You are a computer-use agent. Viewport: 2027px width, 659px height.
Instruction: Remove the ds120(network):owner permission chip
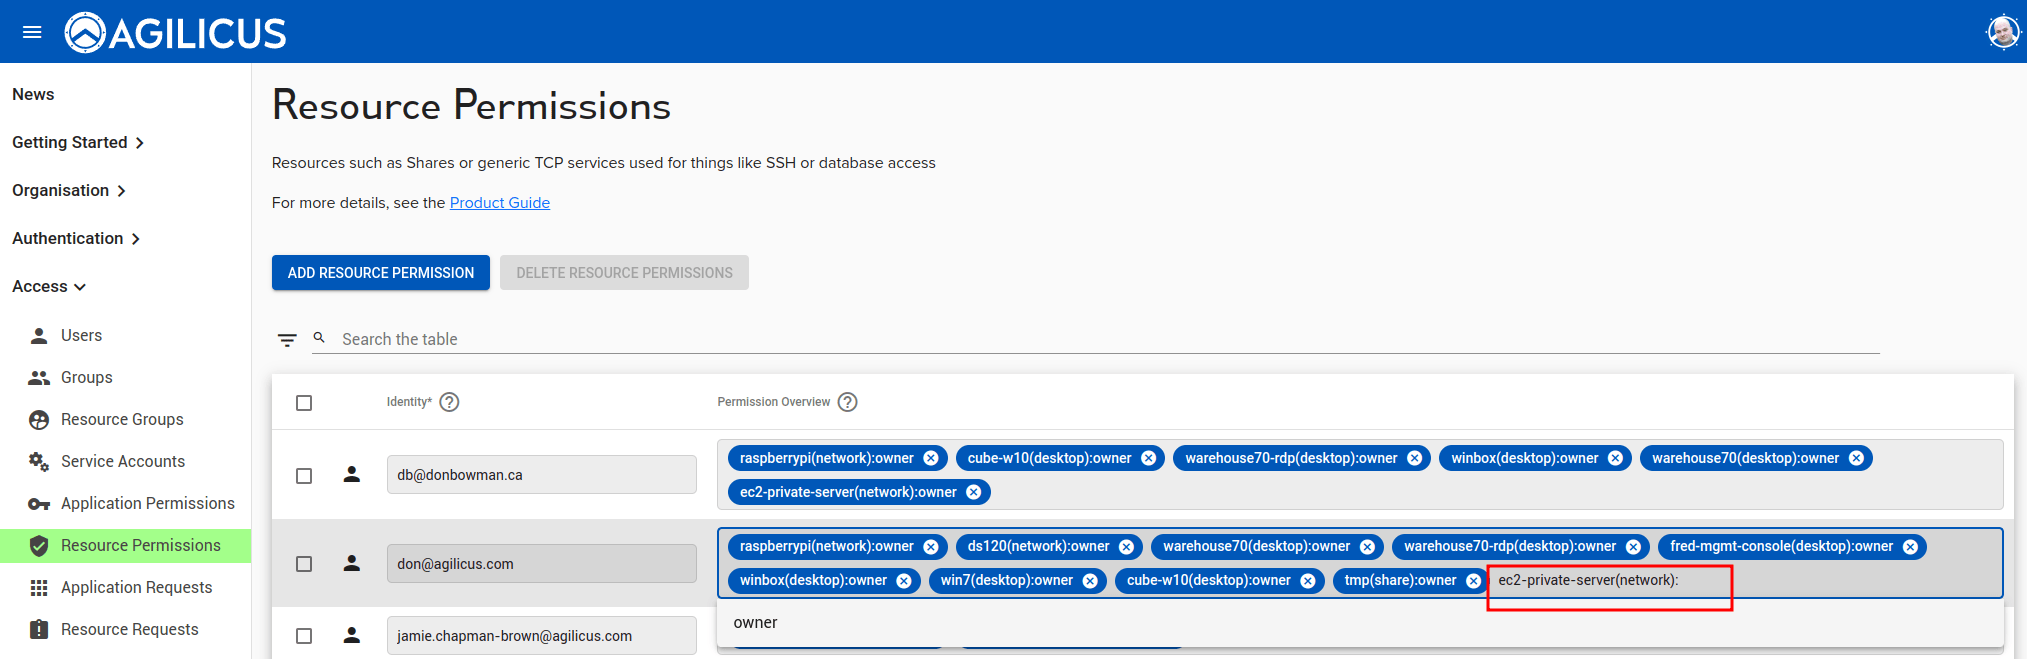point(1126,547)
